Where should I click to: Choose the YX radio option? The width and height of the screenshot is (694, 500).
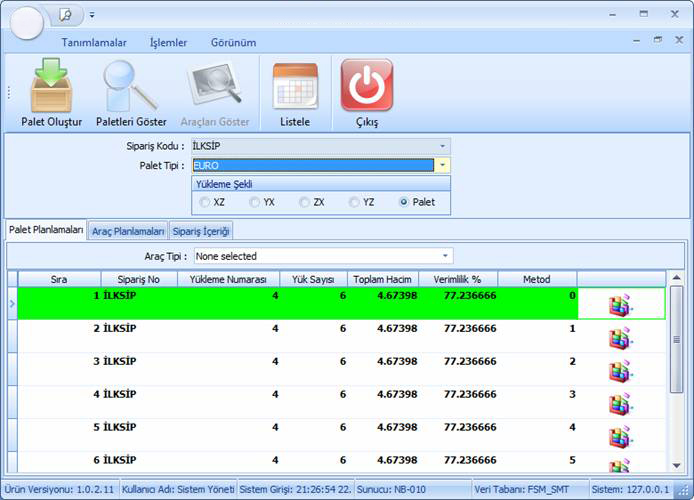pos(255,202)
